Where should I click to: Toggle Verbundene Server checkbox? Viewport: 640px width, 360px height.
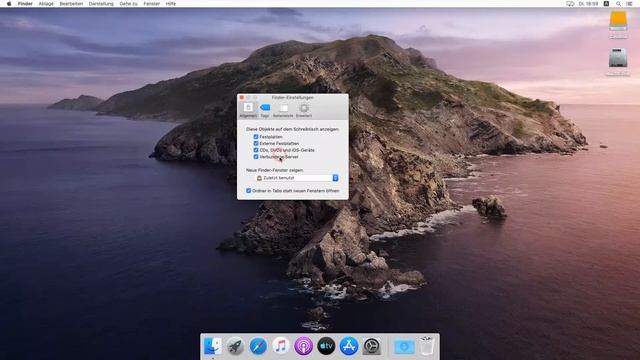256,157
